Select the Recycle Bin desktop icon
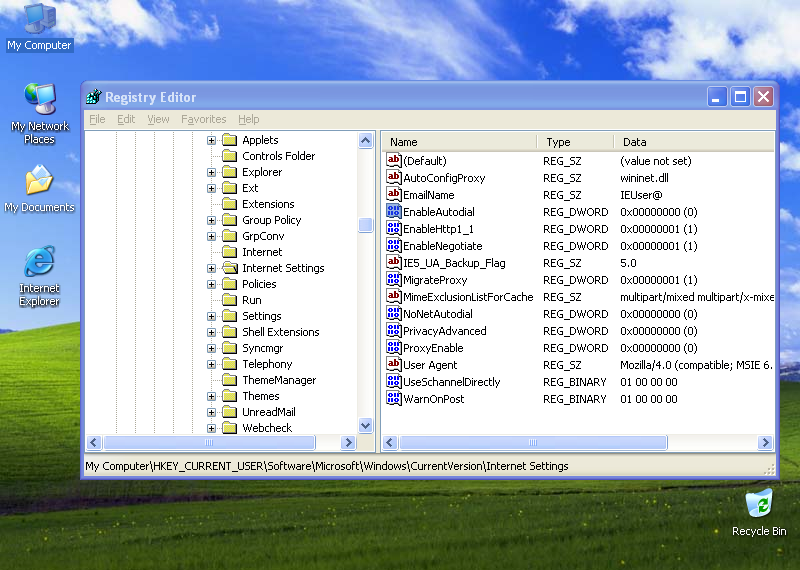Viewport: 800px width, 570px height. (759, 513)
